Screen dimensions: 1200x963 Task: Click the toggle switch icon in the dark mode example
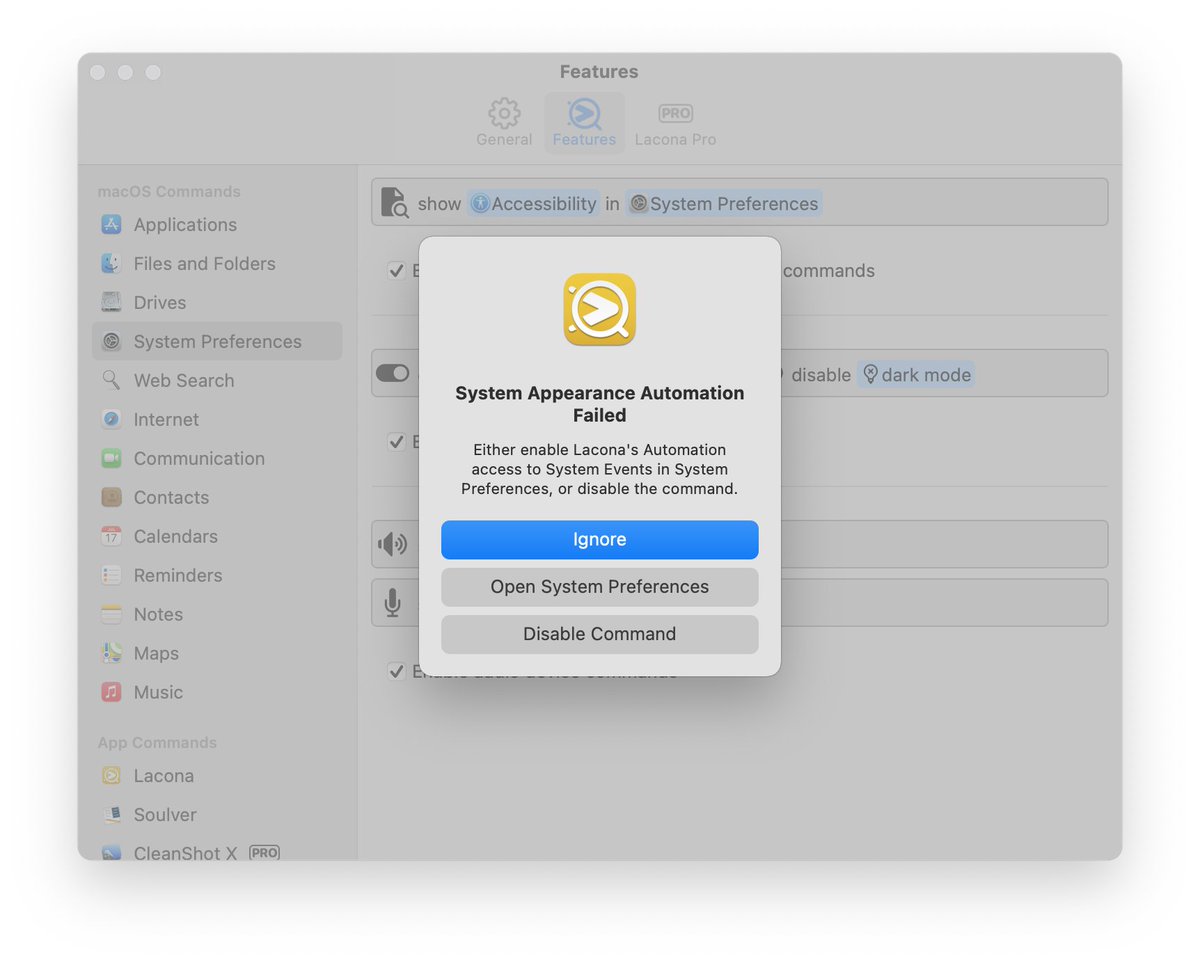[392, 373]
